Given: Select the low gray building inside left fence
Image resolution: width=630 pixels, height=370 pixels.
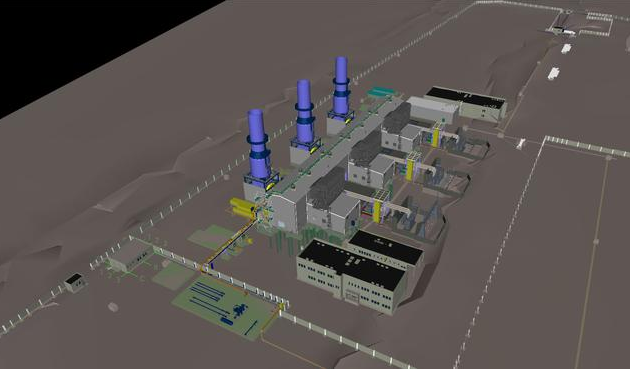Looking at the screenshot, I should click(x=129, y=255).
